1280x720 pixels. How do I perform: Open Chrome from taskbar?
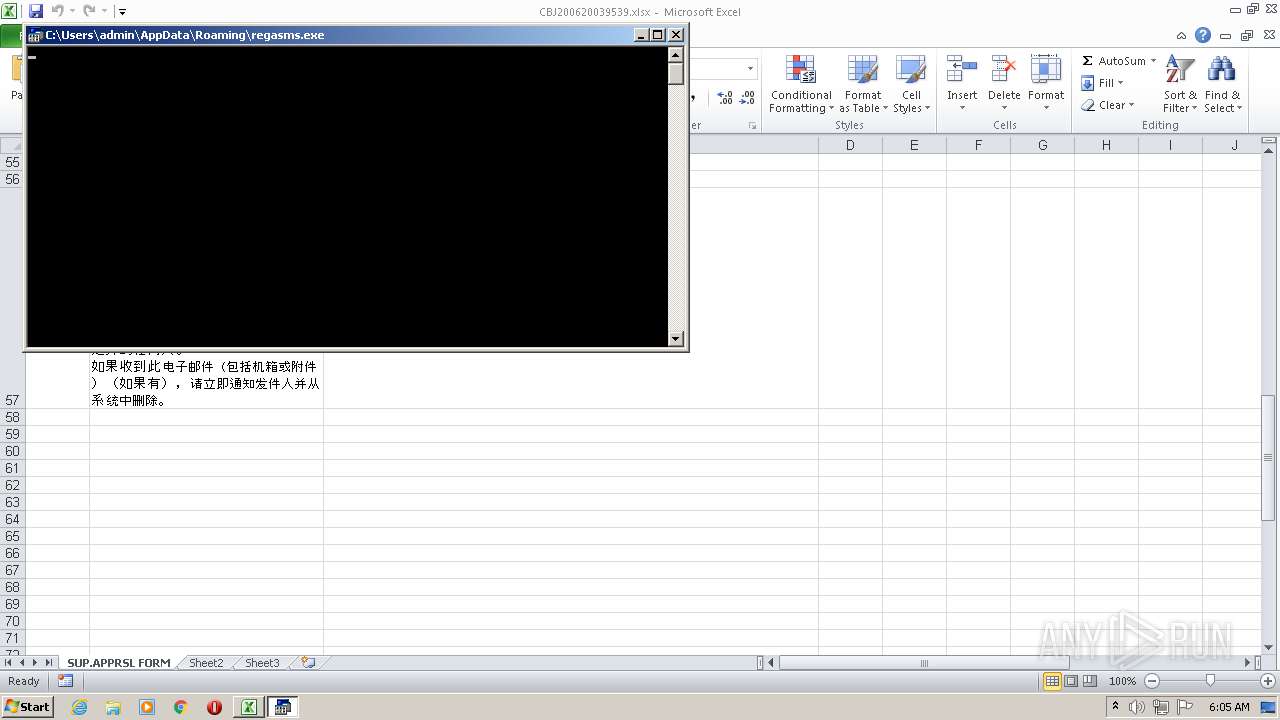click(181, 707)
